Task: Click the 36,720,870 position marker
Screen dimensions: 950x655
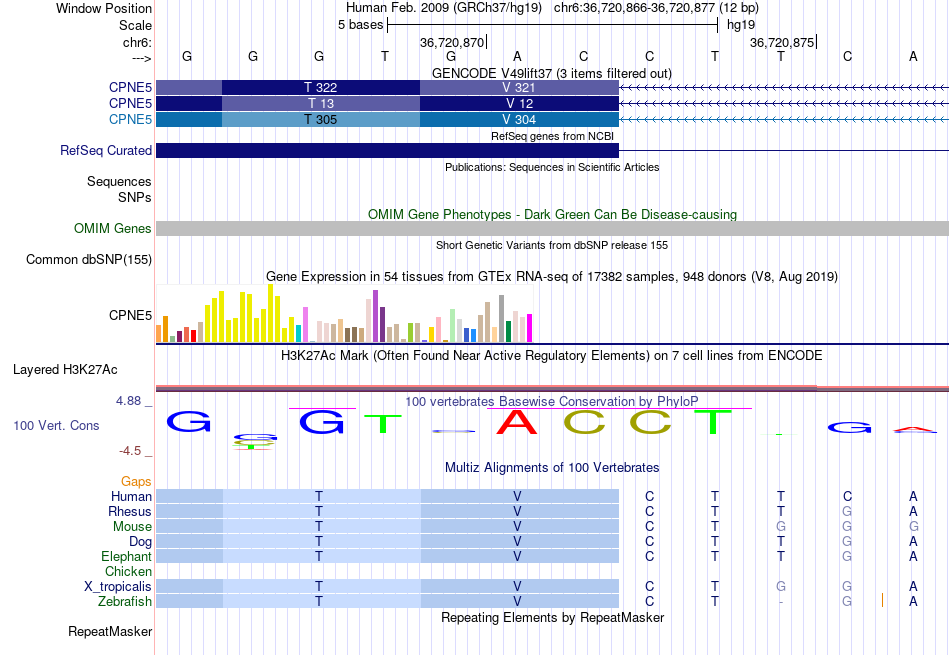Action: coord(453,42)
